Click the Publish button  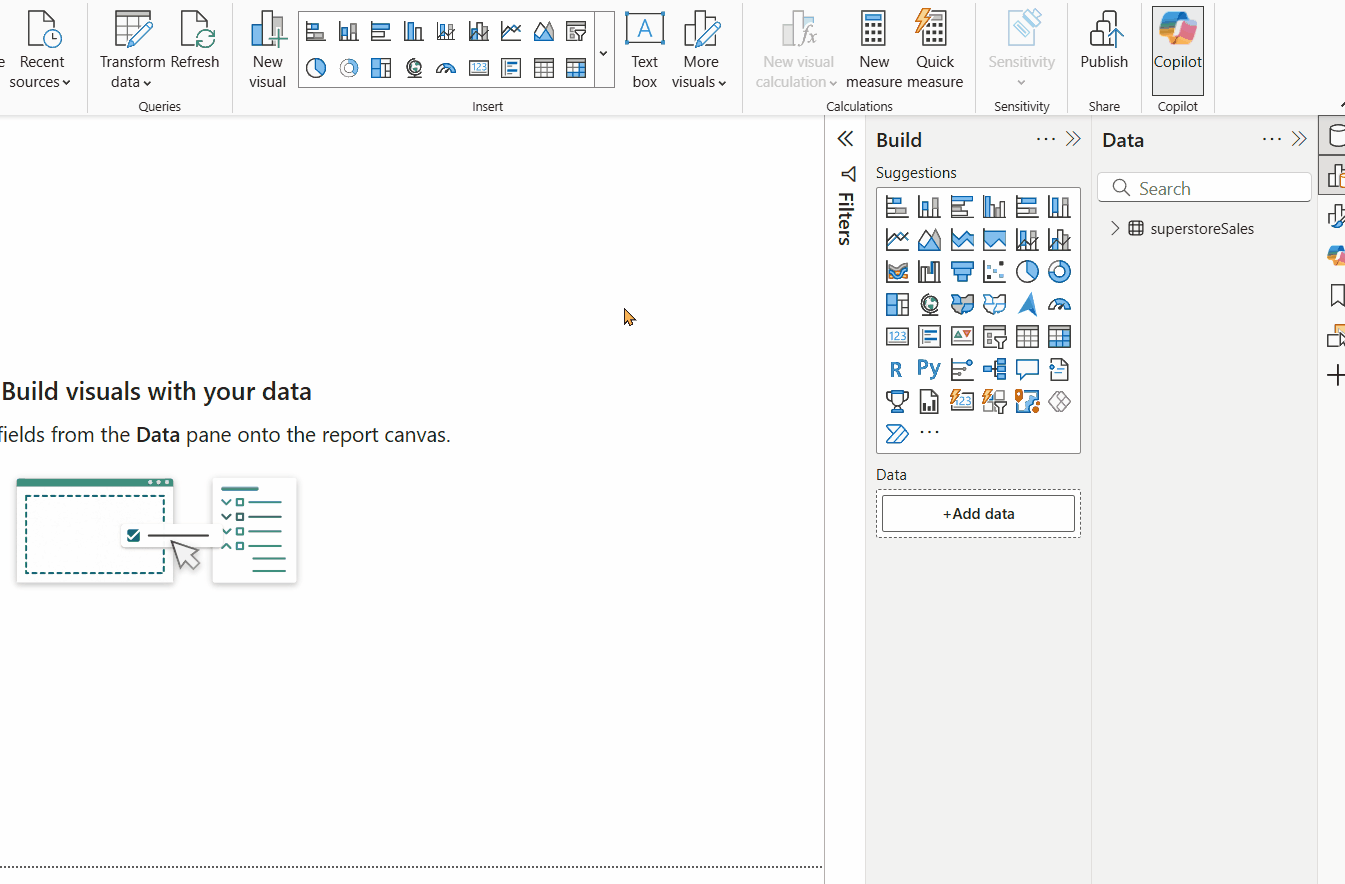tap(1104, 49)
